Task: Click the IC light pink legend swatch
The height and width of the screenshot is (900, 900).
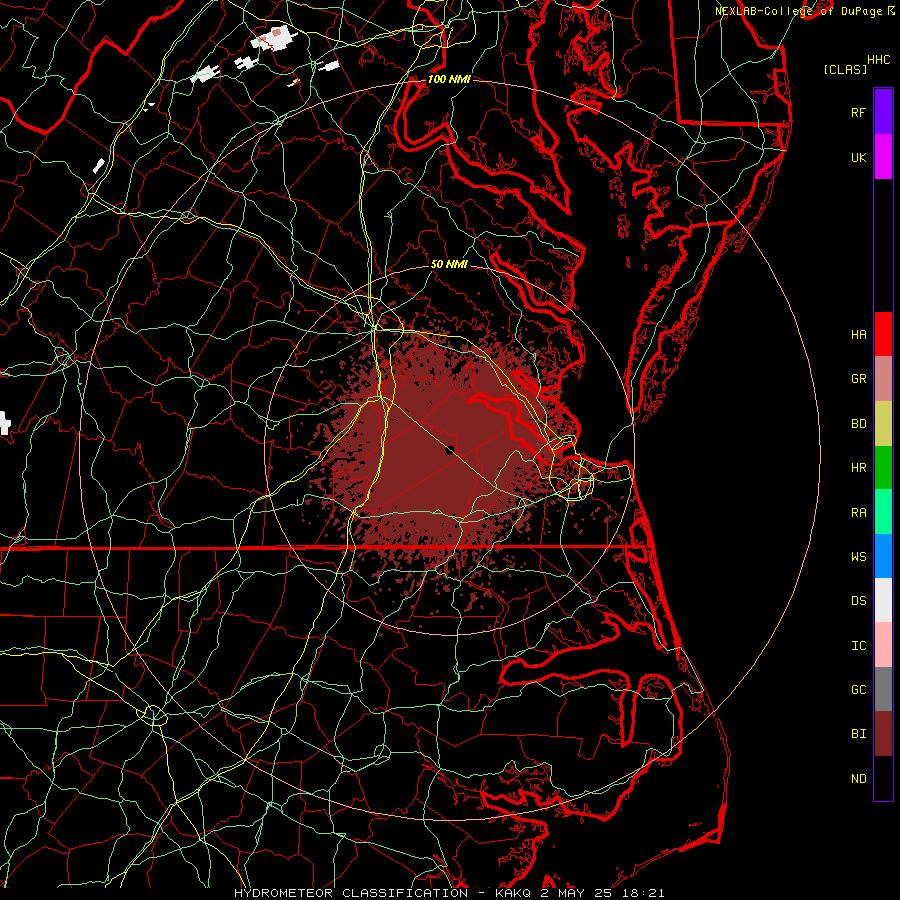Action: [x=883, y=645]
